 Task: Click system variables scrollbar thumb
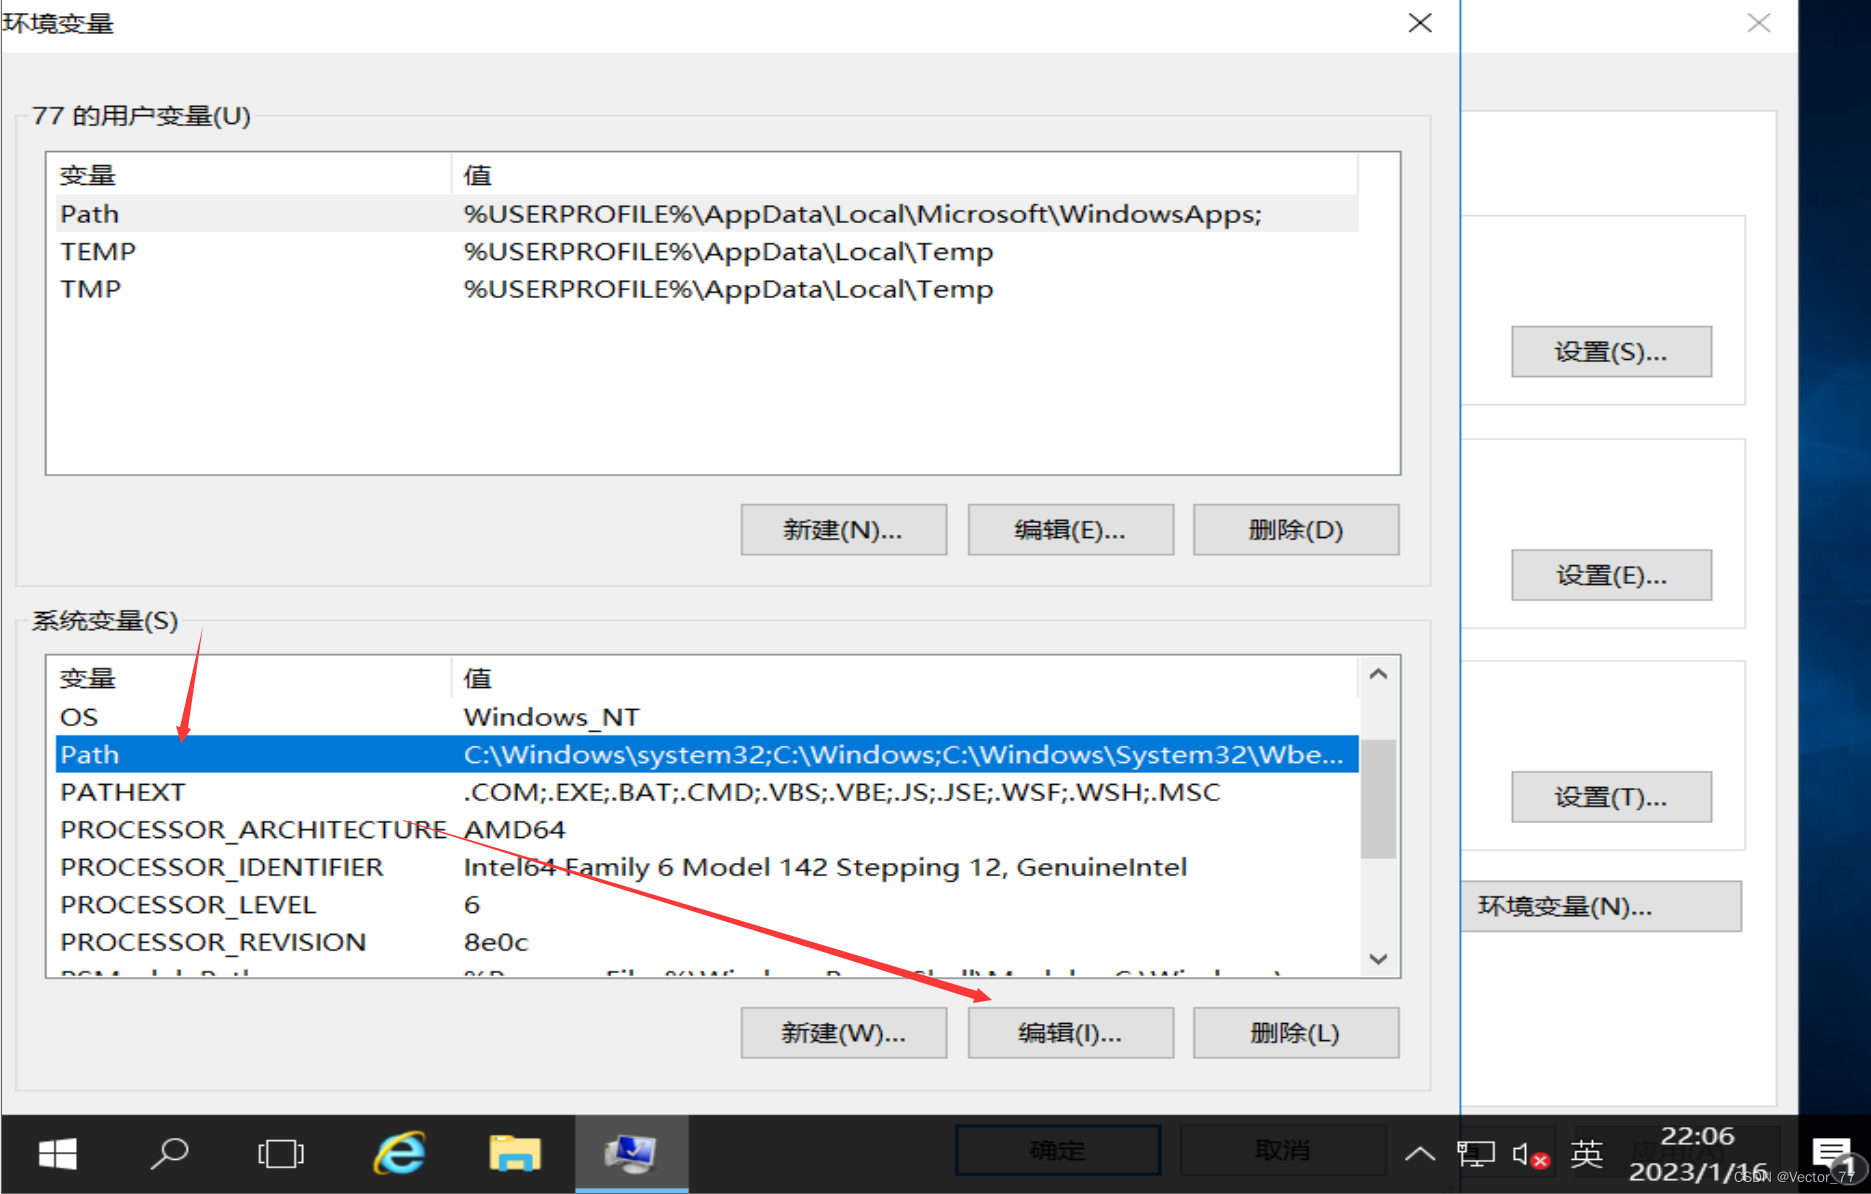[x=1379, y=799]
